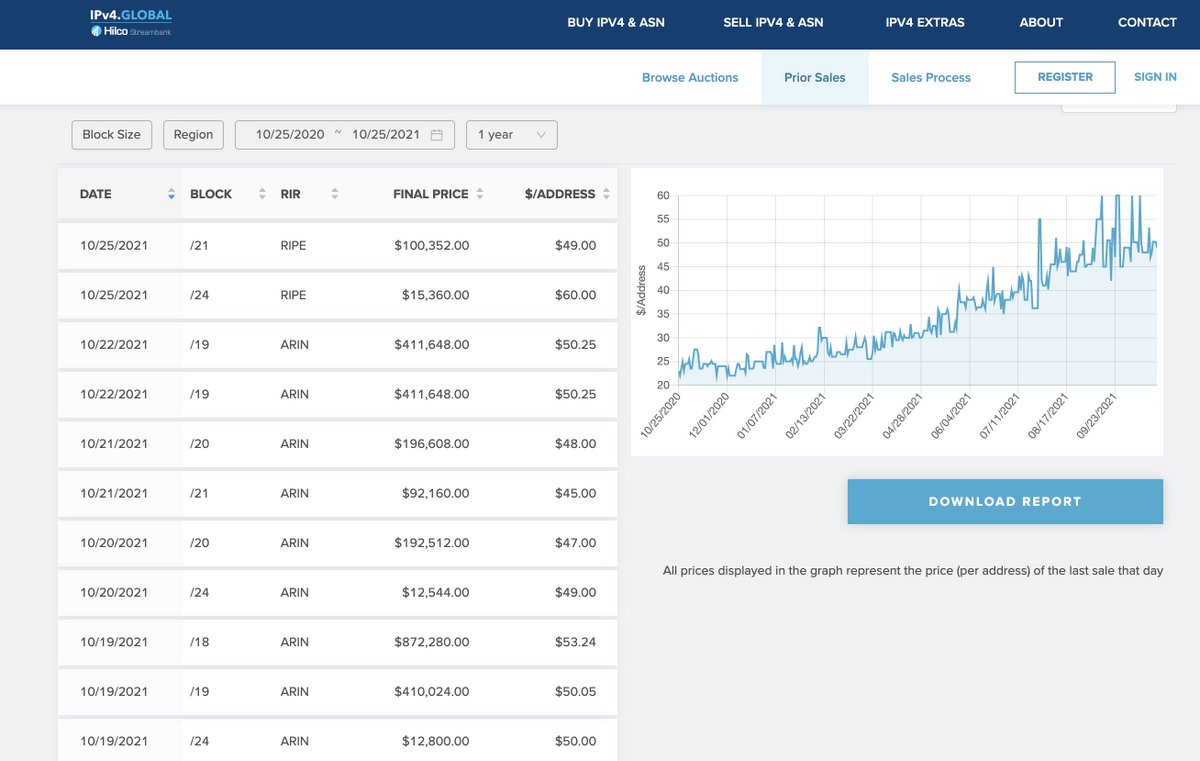
Task: Select the Prior Sales tab
Action: coord(815,77)
